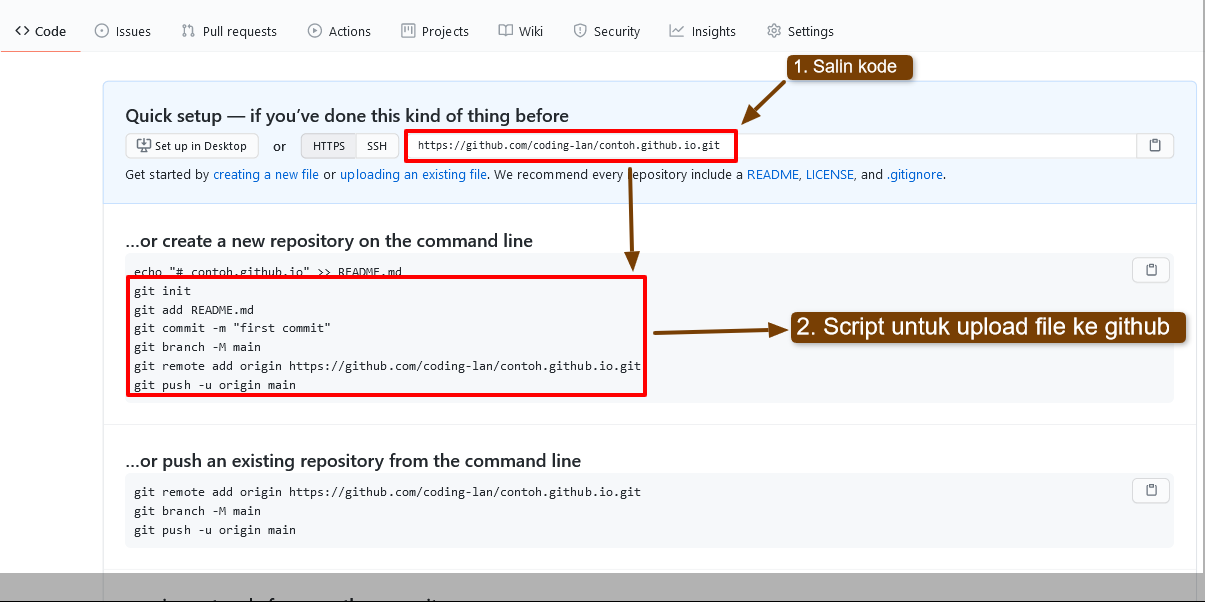
Task: Open Insights via the graph icon
Action: click(x=676, y=31)
